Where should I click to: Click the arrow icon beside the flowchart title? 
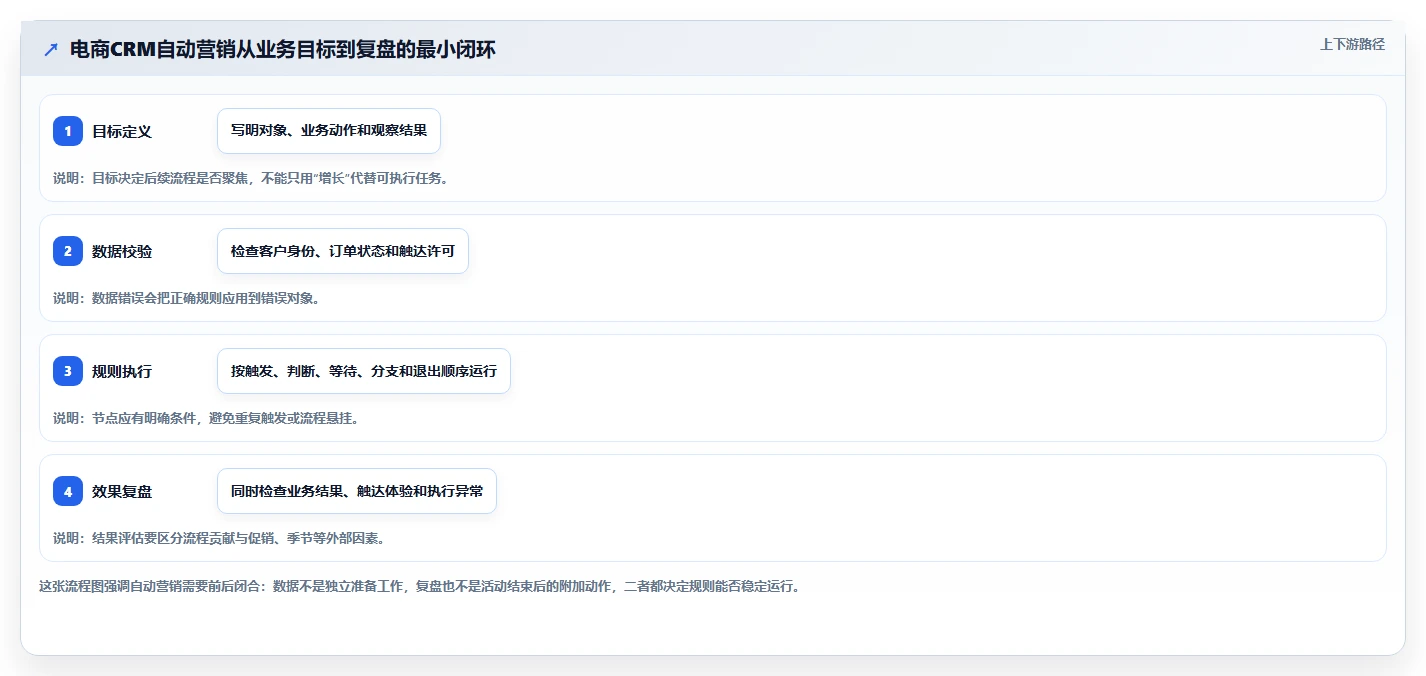pyautogui.click(x=51, y=50)
